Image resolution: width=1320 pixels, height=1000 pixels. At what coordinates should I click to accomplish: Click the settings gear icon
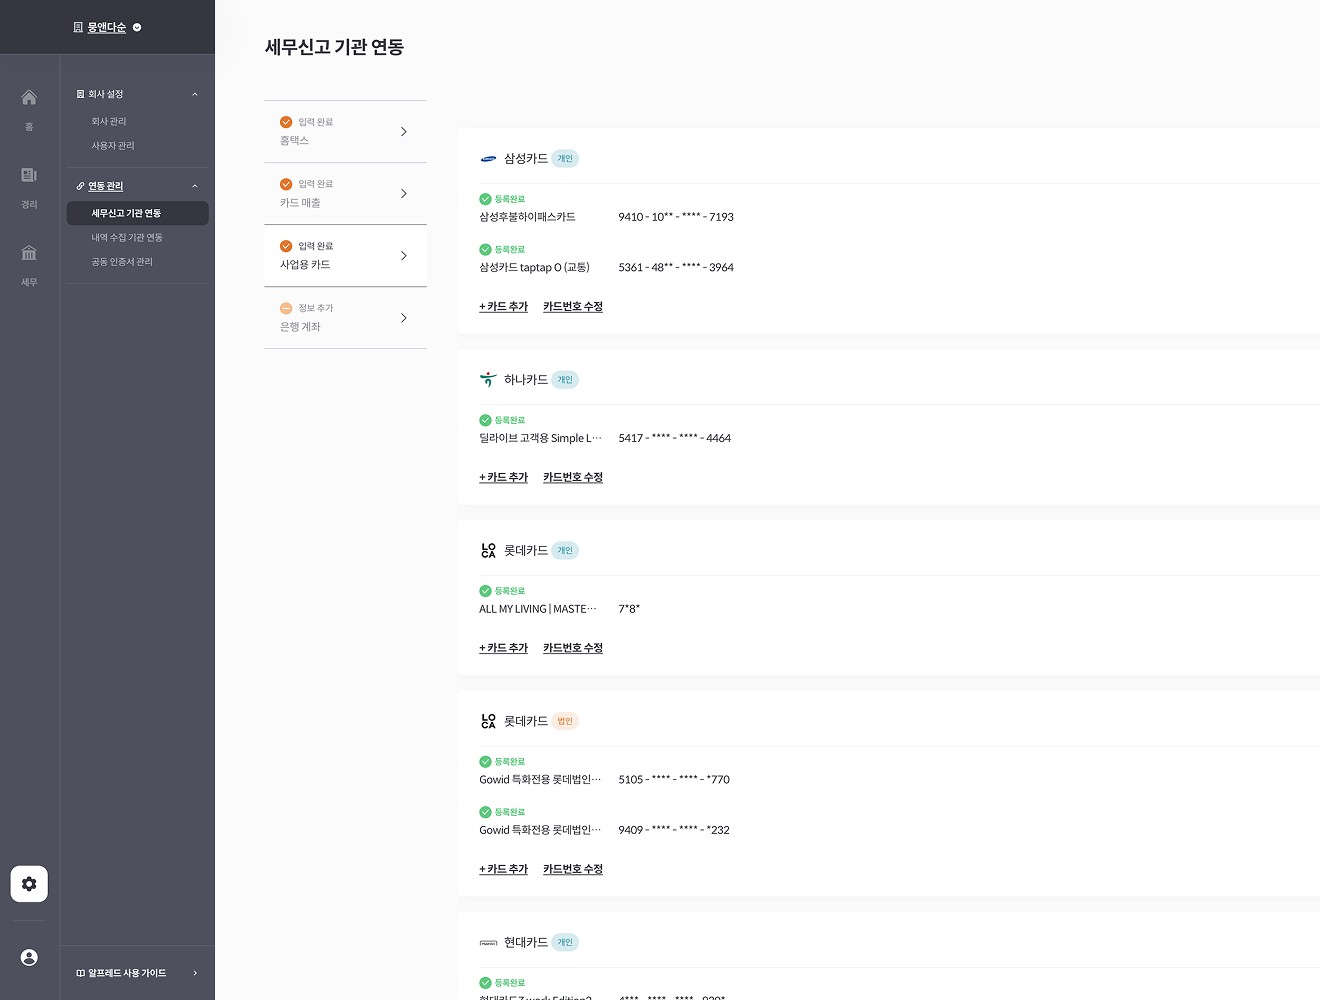(29, 884)
